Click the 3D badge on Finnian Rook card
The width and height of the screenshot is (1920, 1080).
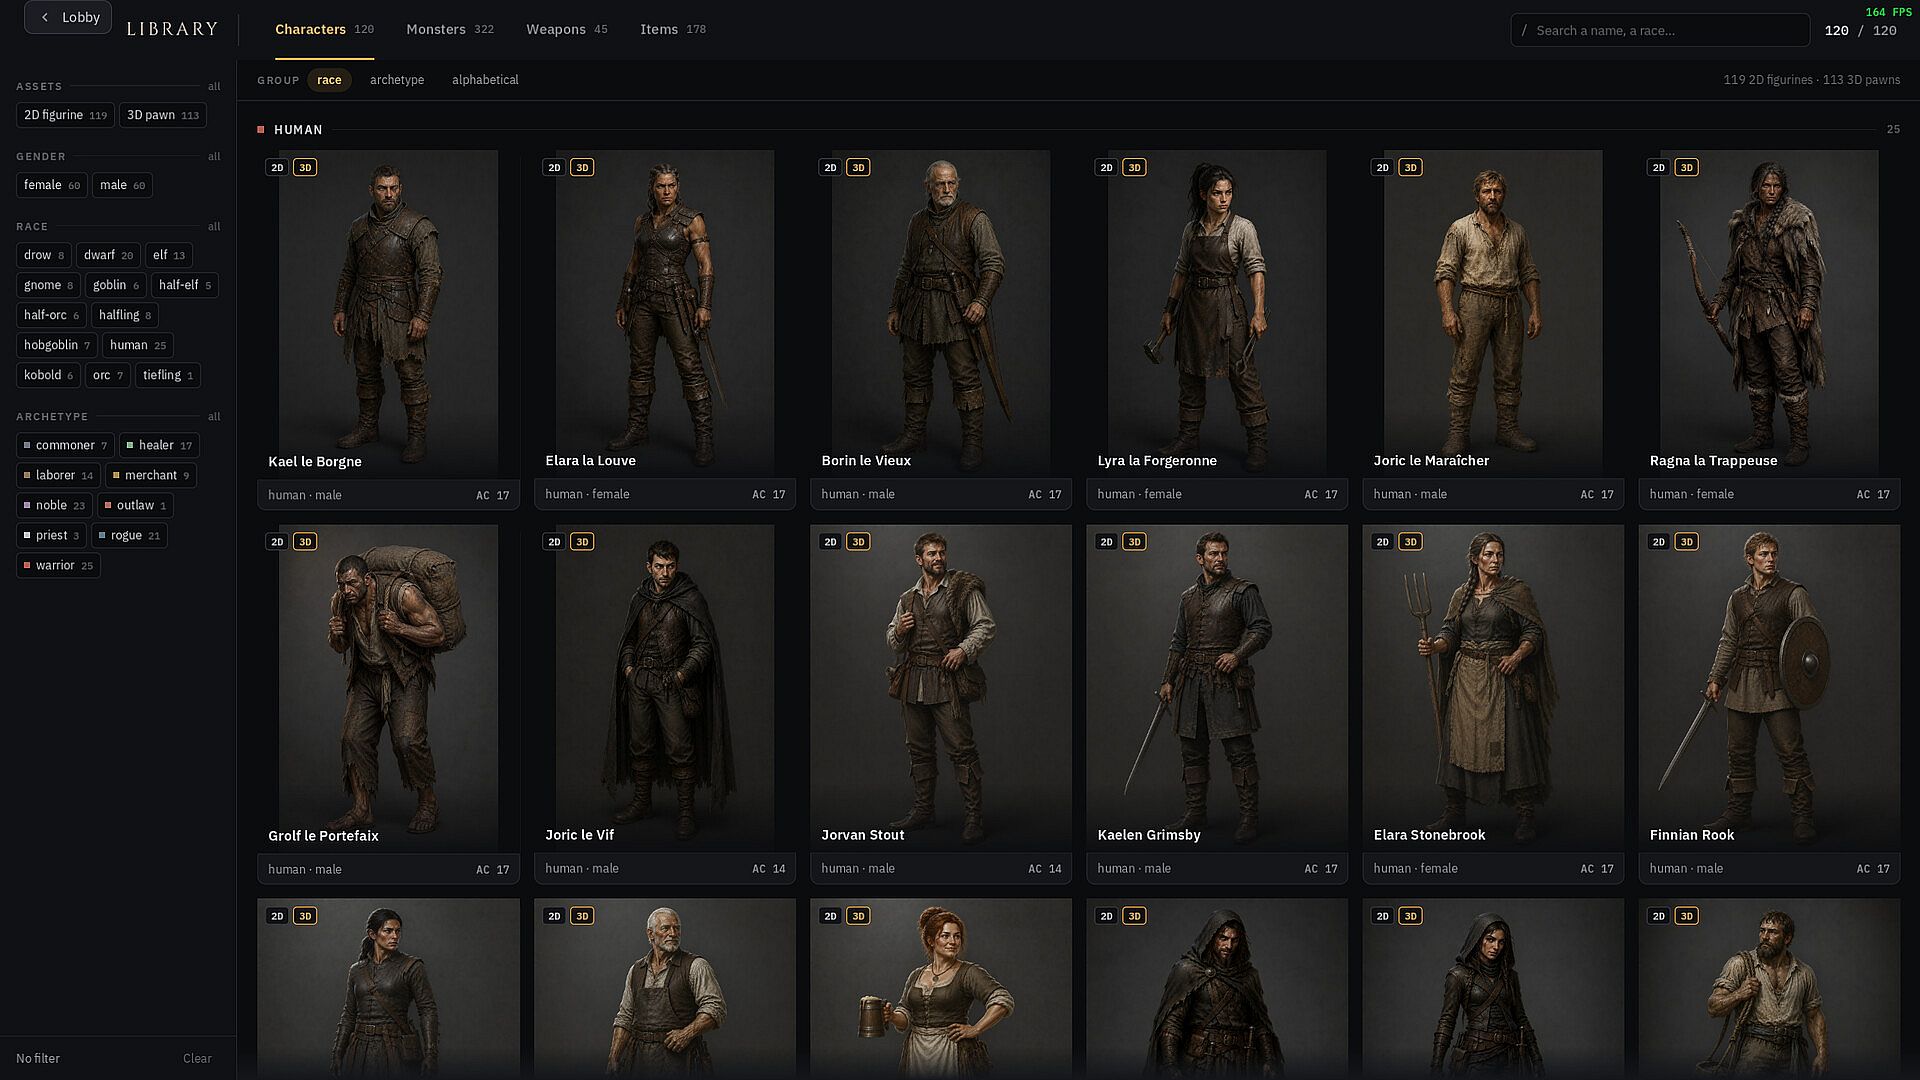click(x=1686, y=542)
